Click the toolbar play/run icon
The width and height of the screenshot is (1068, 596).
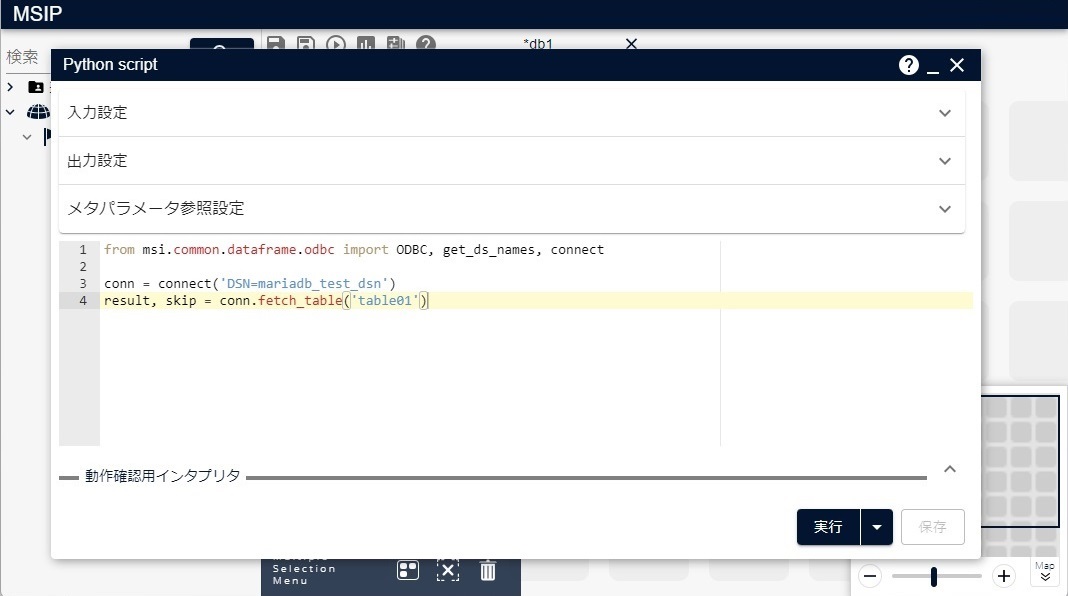335,43
